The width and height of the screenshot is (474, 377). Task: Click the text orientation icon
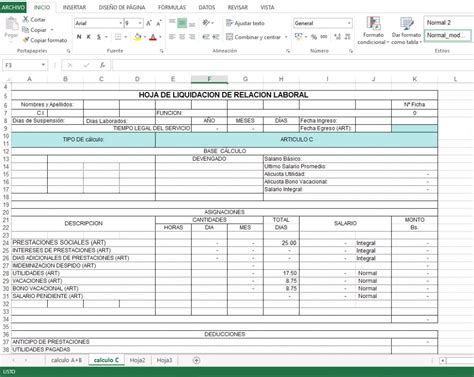pyautogui.click(x=207, y=23)
